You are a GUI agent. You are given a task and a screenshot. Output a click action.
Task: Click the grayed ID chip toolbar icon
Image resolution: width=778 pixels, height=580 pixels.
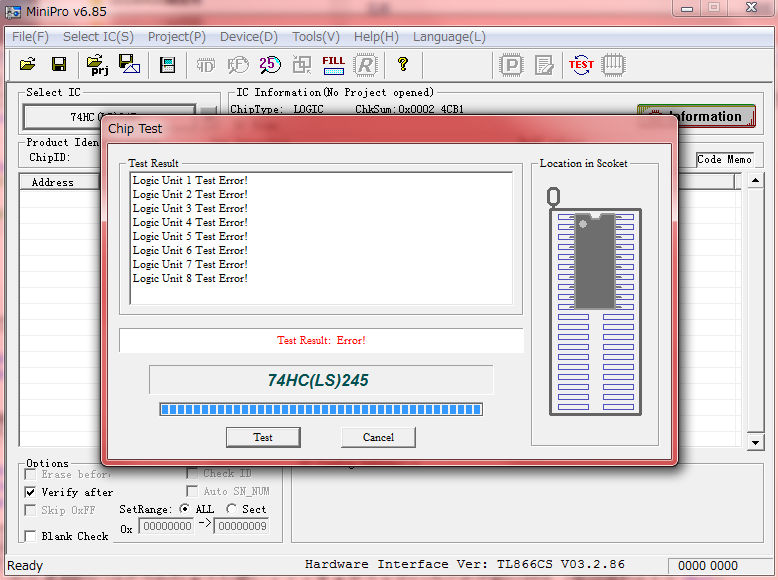point(205,65)
